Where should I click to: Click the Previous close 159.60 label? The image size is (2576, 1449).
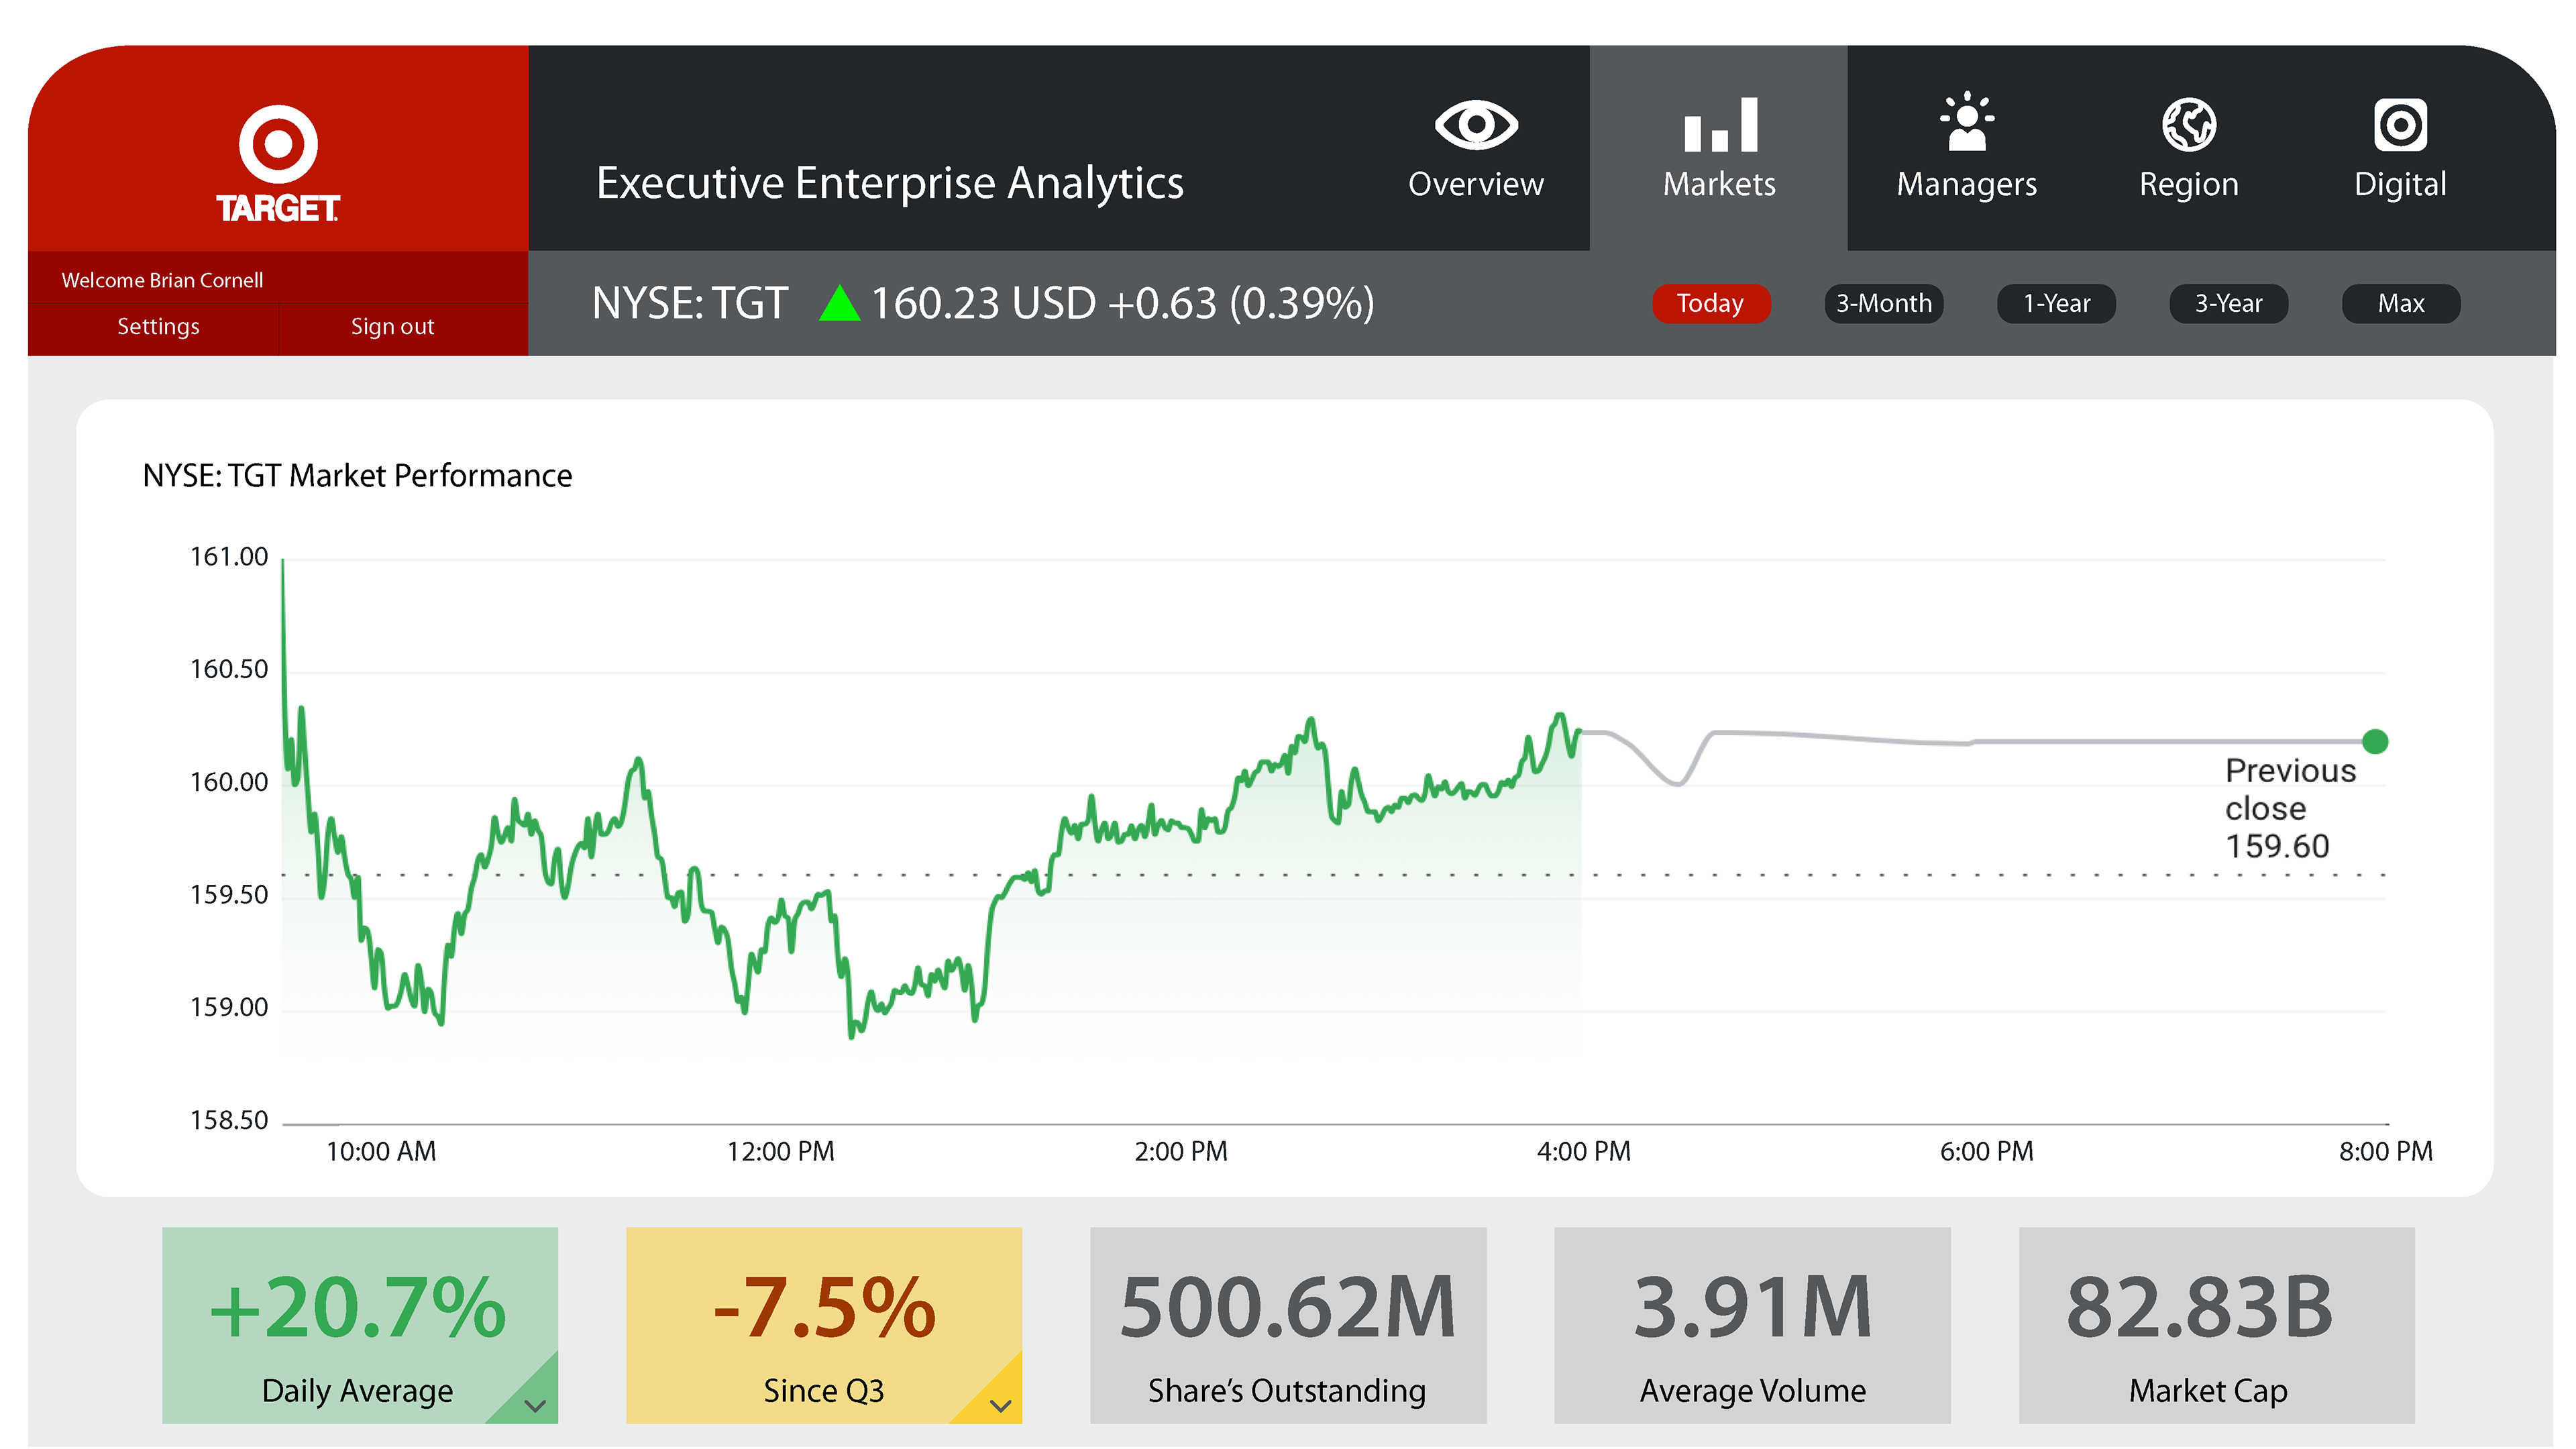[2290, 808]
